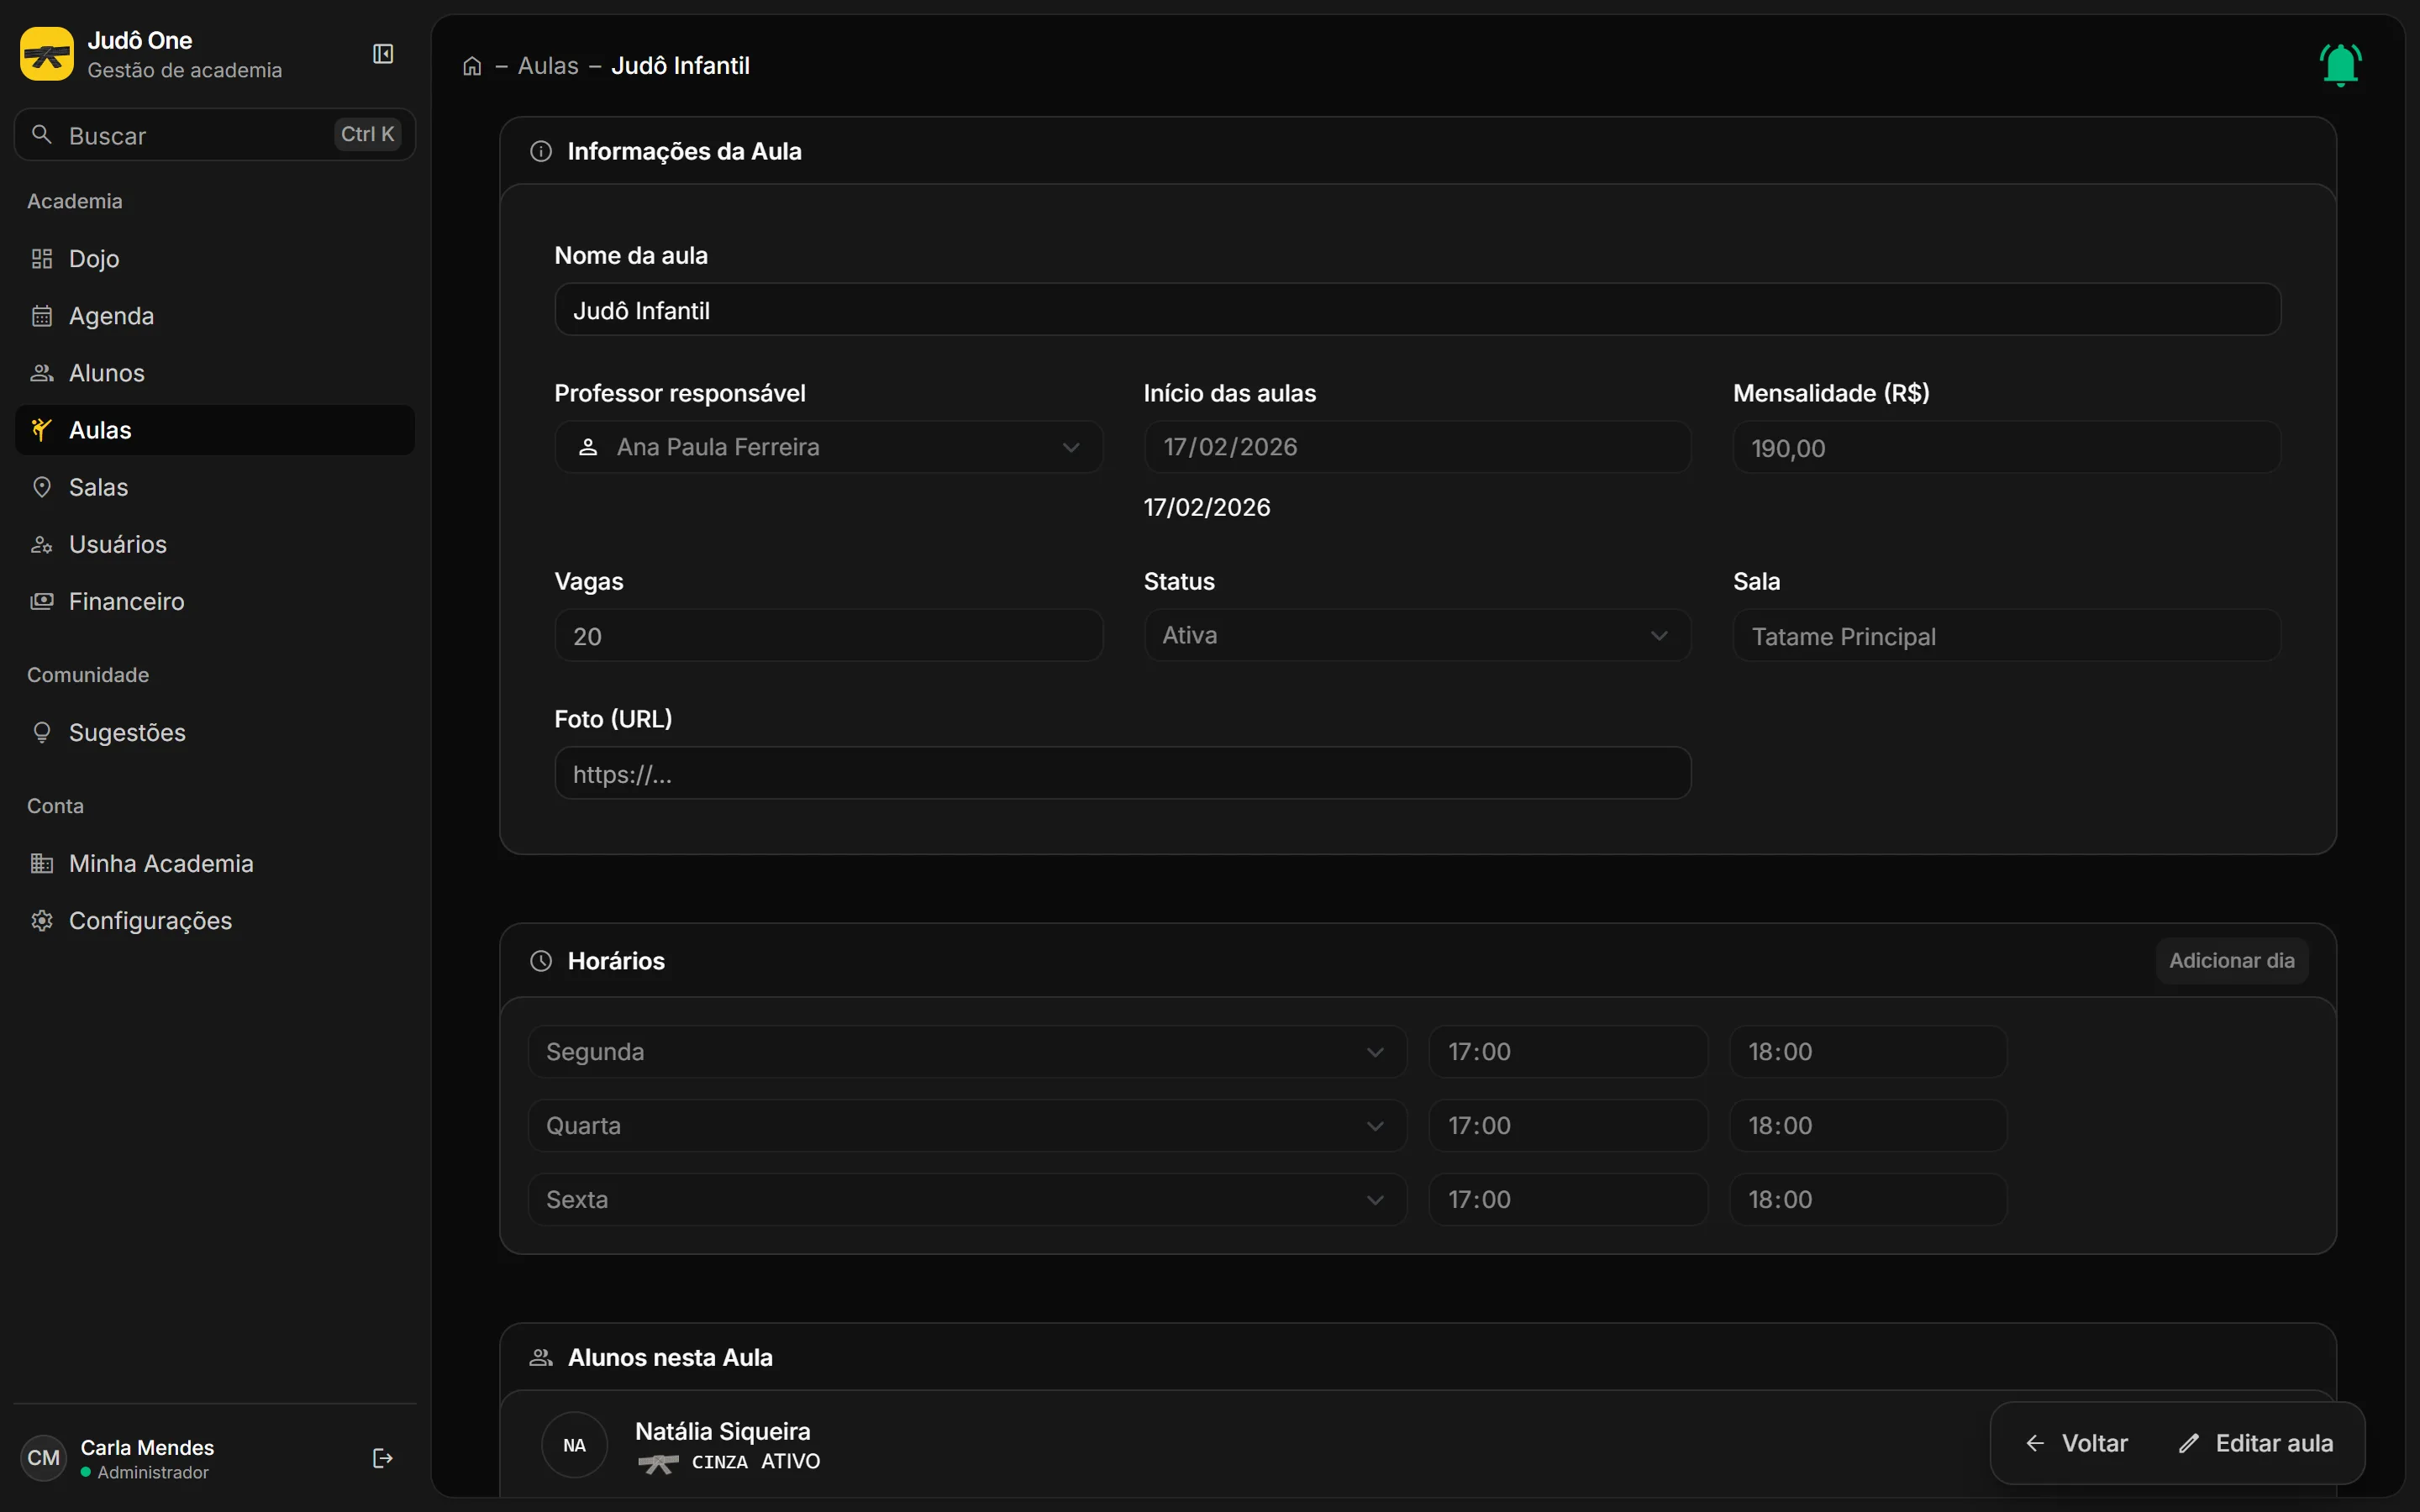Click the Início das aulas date field
2420x1512 pixels.
tap(1417, 447)
